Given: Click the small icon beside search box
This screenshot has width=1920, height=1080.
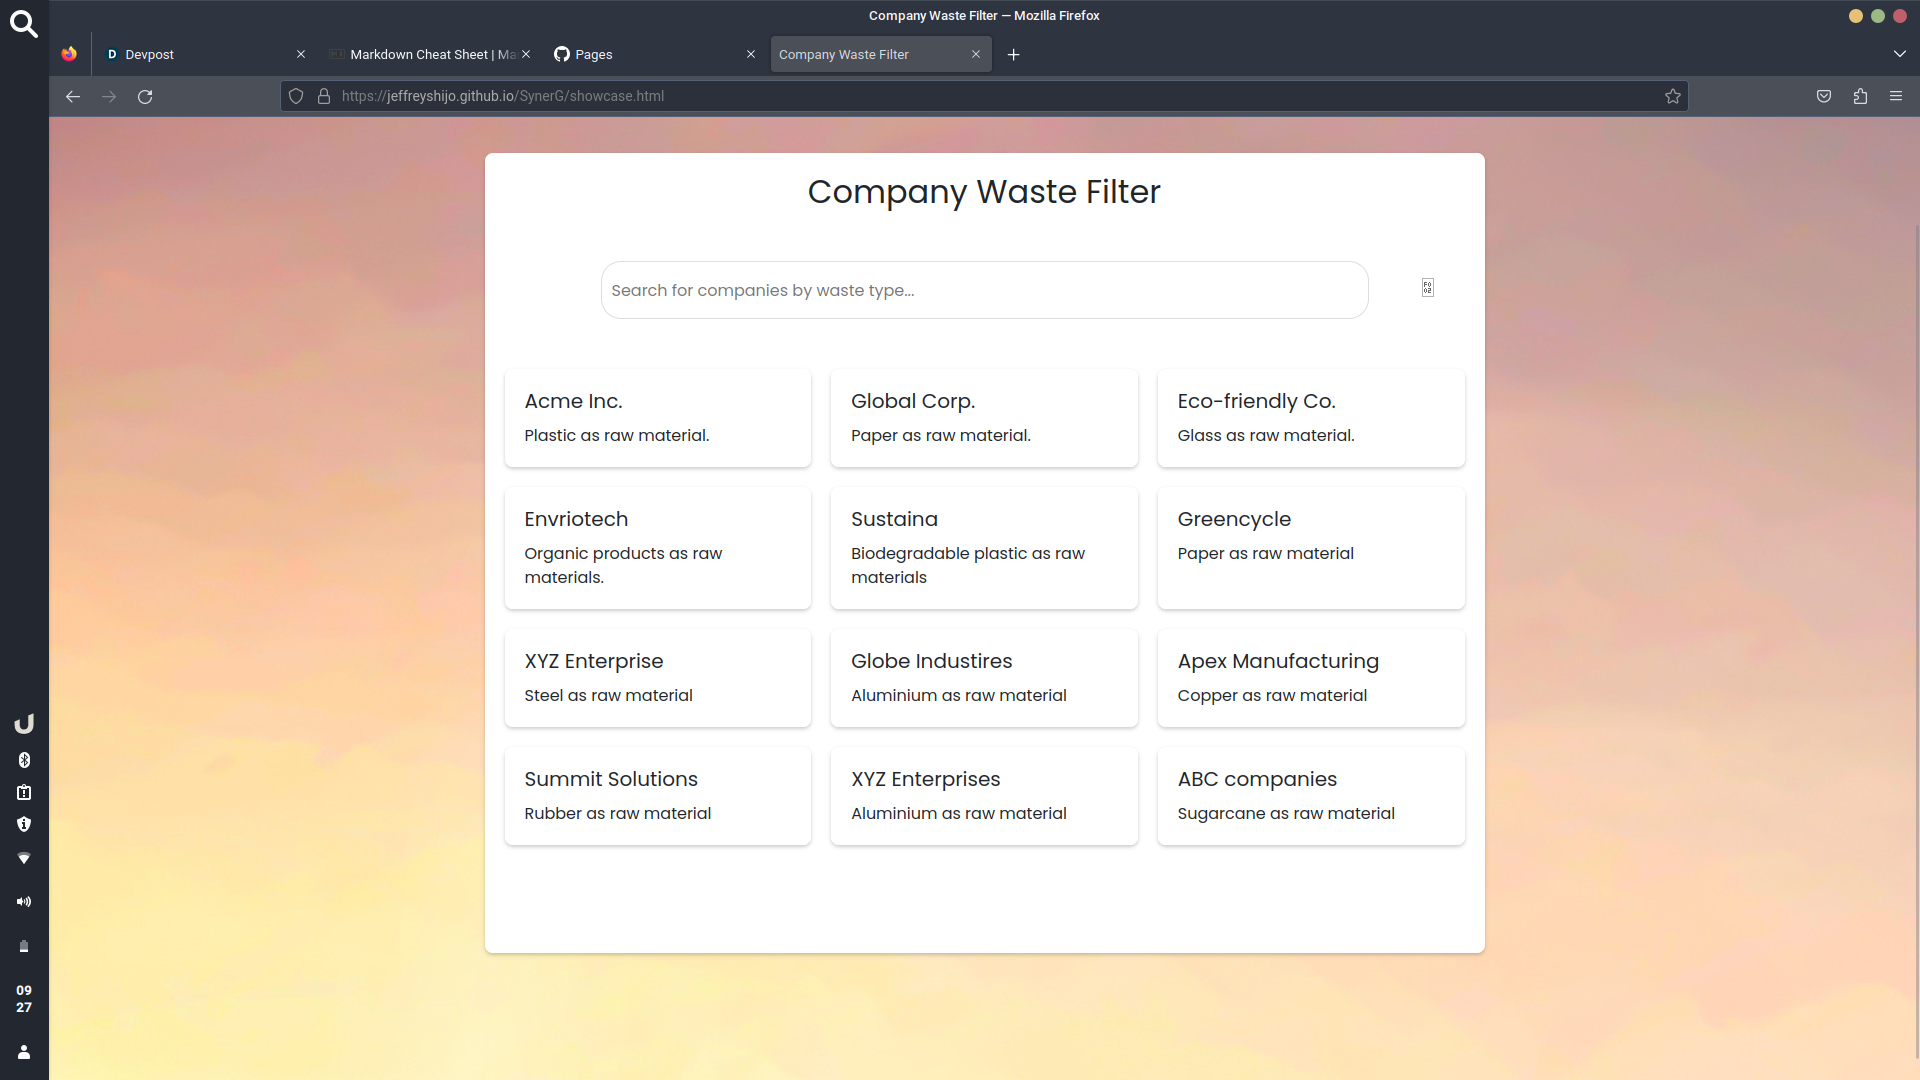Looking at the screenshot, I should click(x=1427, y=288).
